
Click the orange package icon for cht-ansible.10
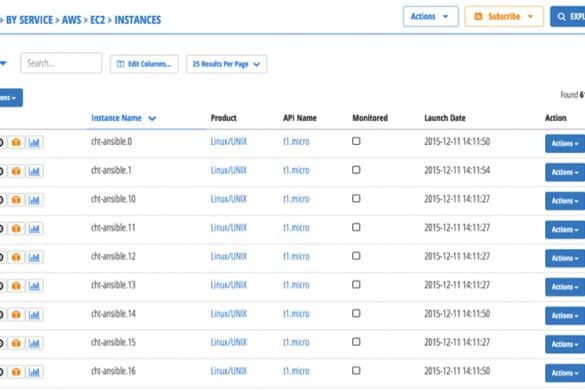tap(16, 200)
